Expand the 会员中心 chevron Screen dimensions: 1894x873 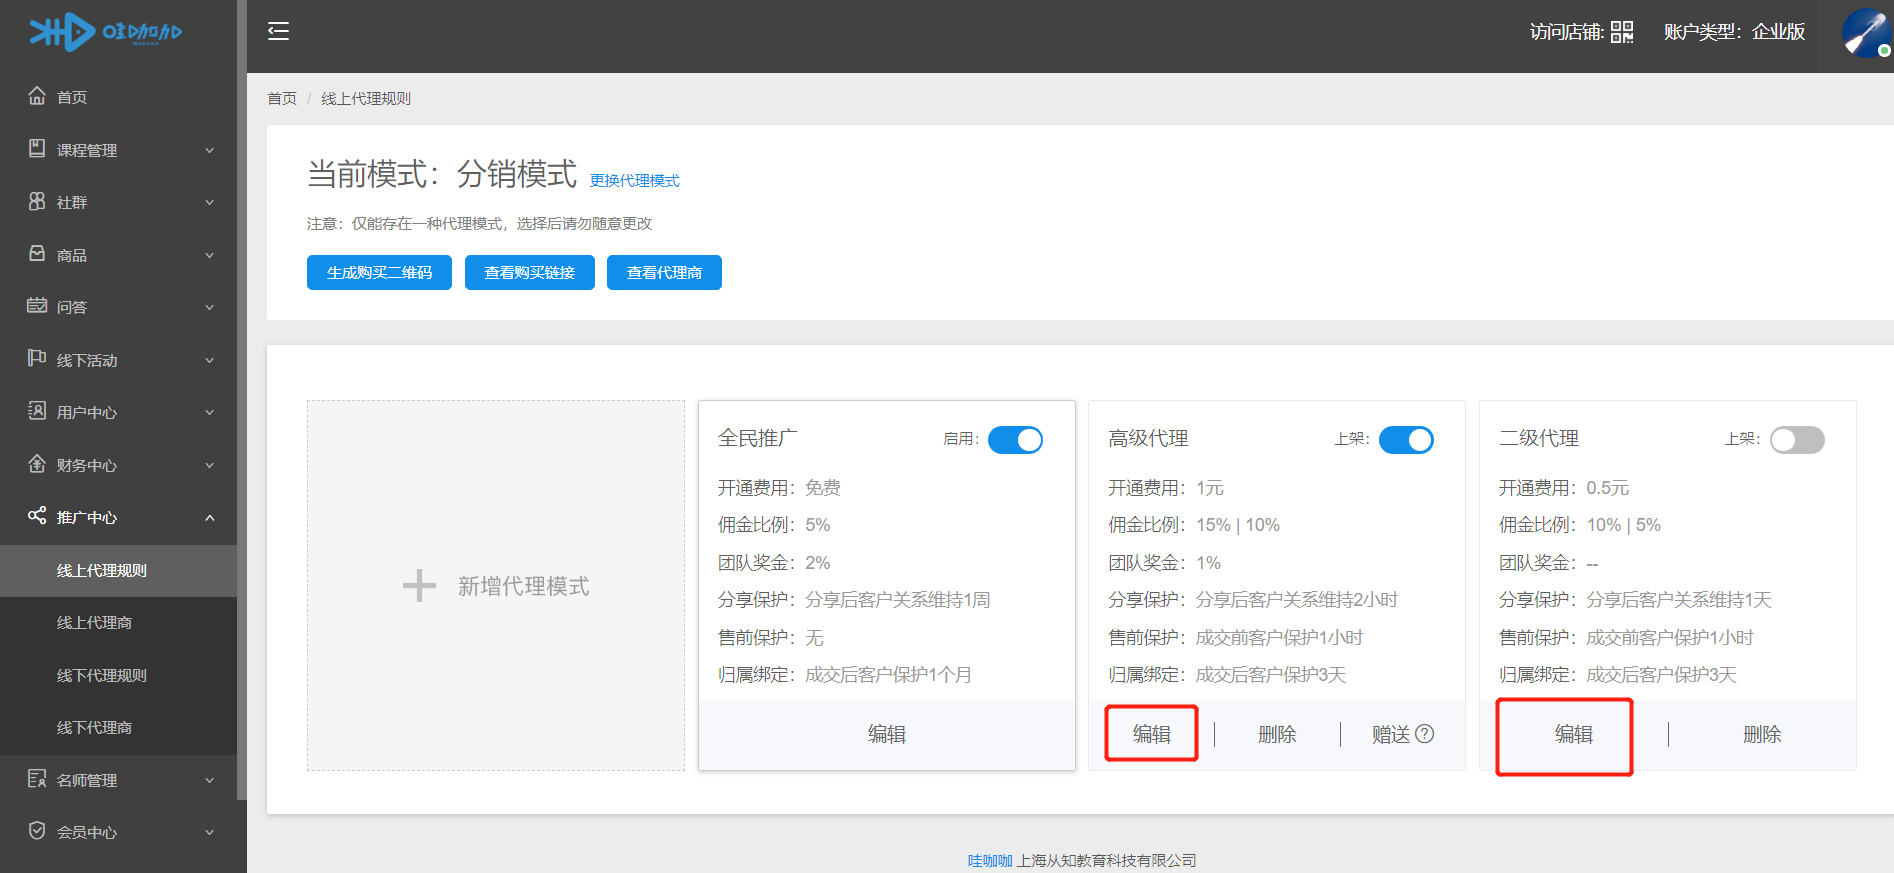click(210, 832)
